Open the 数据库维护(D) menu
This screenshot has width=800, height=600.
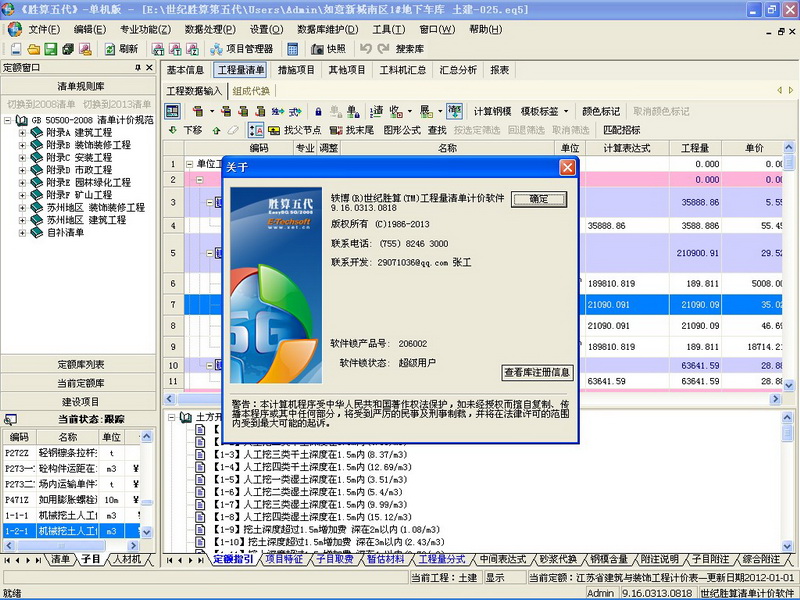pos(328,29)
